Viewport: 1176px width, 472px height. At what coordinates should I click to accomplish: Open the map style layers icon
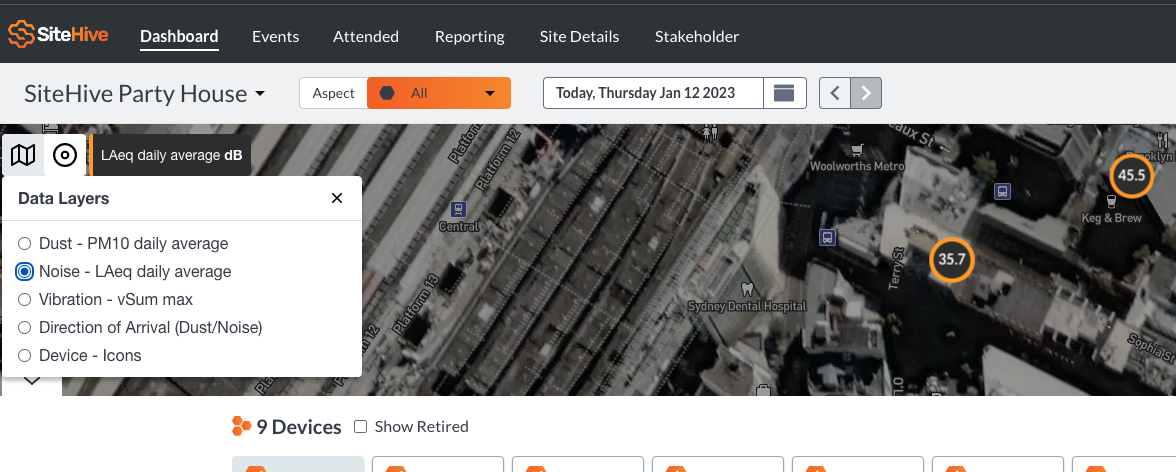(x=23, y=155)
